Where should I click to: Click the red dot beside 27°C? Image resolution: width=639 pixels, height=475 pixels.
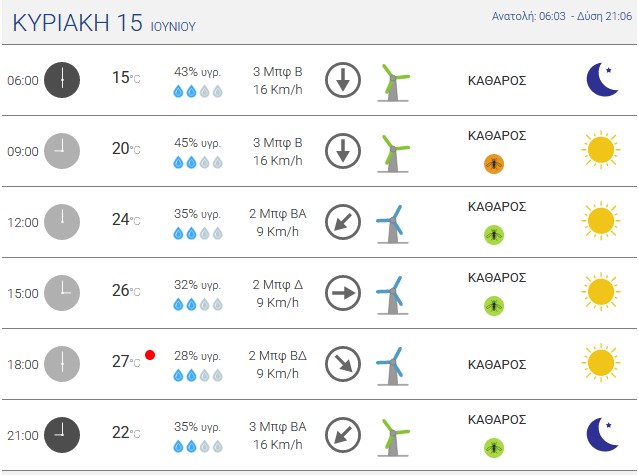click(150, 355)
